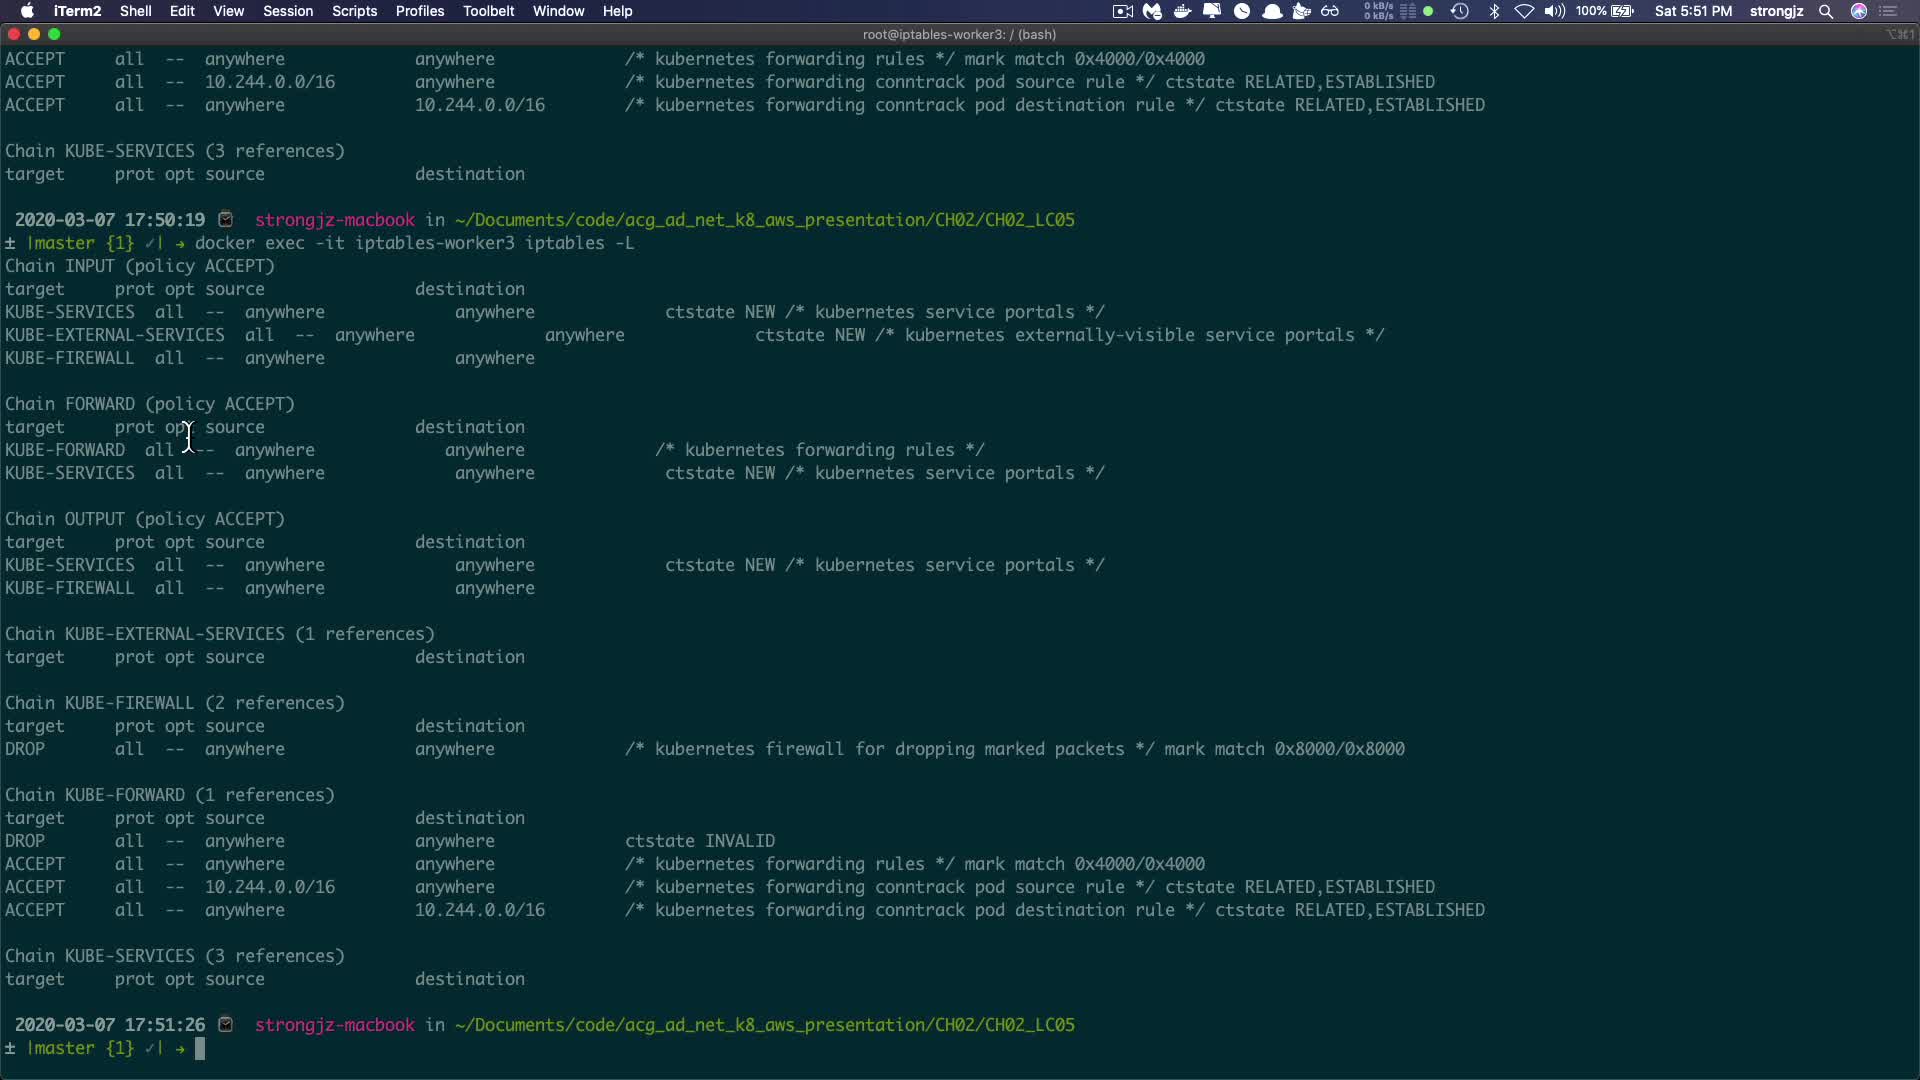
Task: Open the Profiles menu
Action: coord(419,11)
